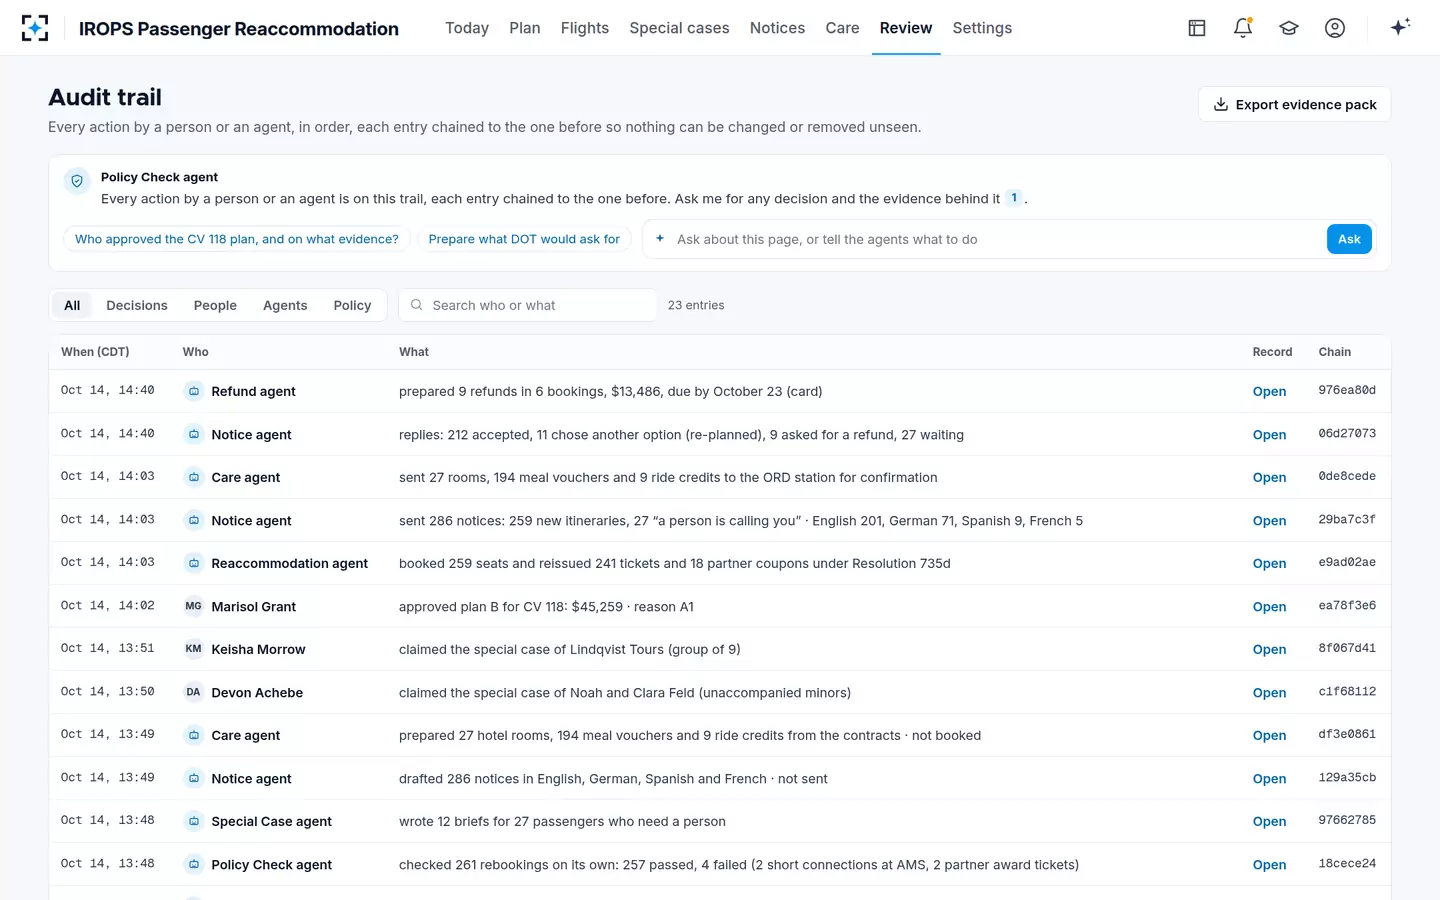Click the Refund agent bot icon
The height and width of the screenshot is (900, 1440).
[x=194, y=391]
